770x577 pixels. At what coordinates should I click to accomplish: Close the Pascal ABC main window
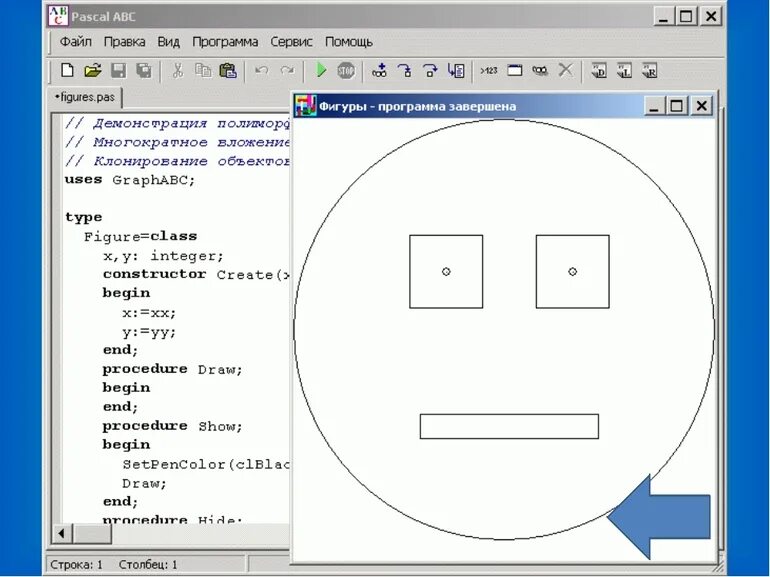click(x=711, y=16)
